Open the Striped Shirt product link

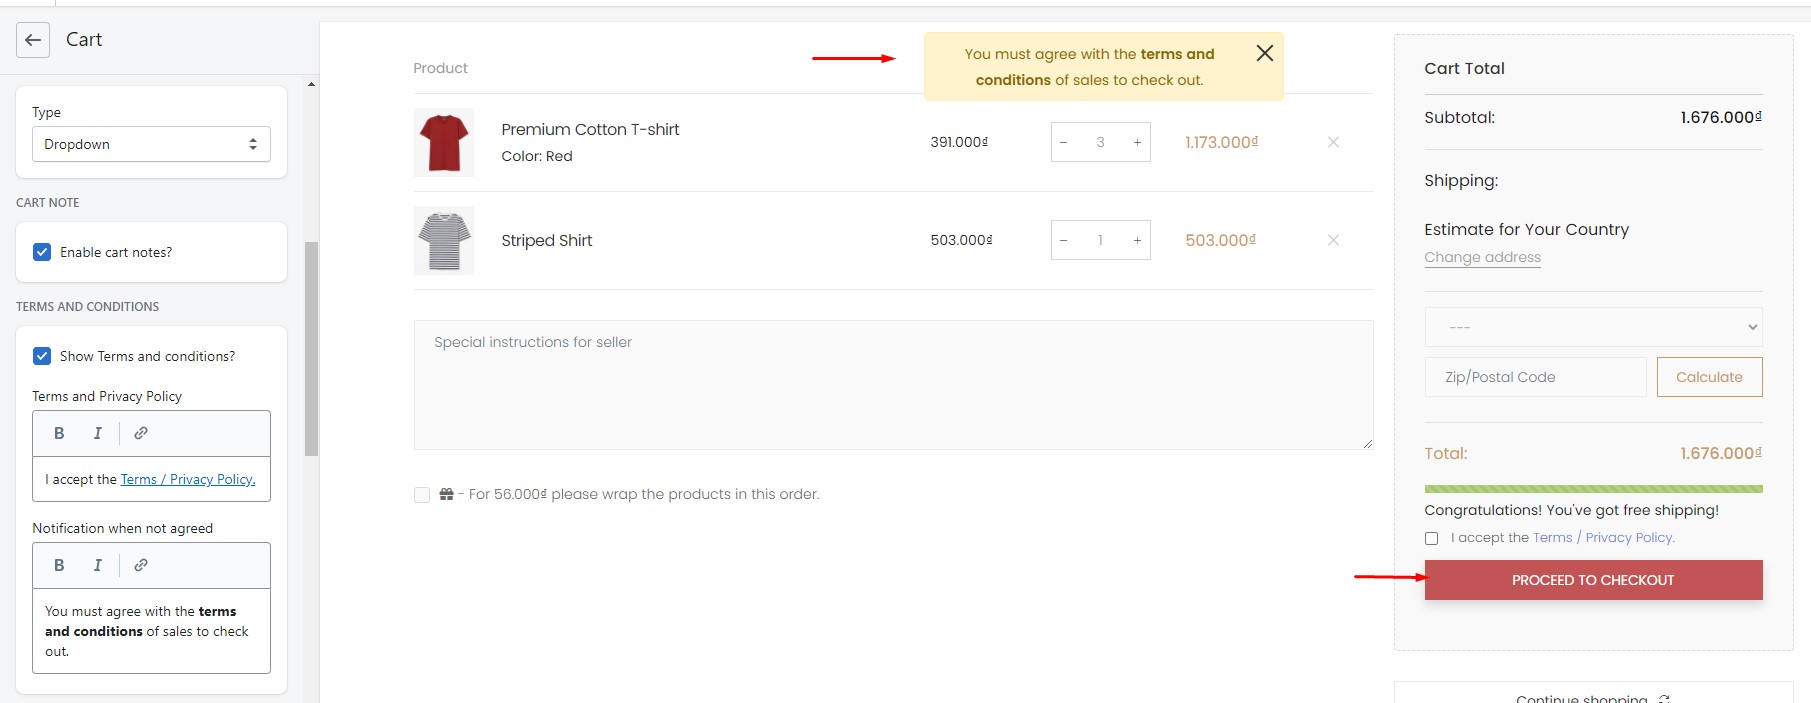click(547, 240)
